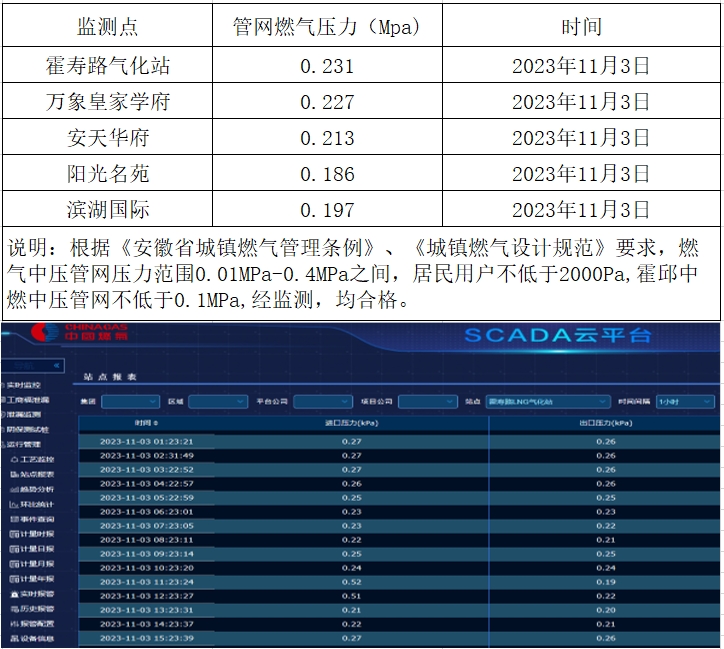Change the 时间间隔 interval dropdown
The height and width of the screenshot is (649, 724).
pos(683,402)
